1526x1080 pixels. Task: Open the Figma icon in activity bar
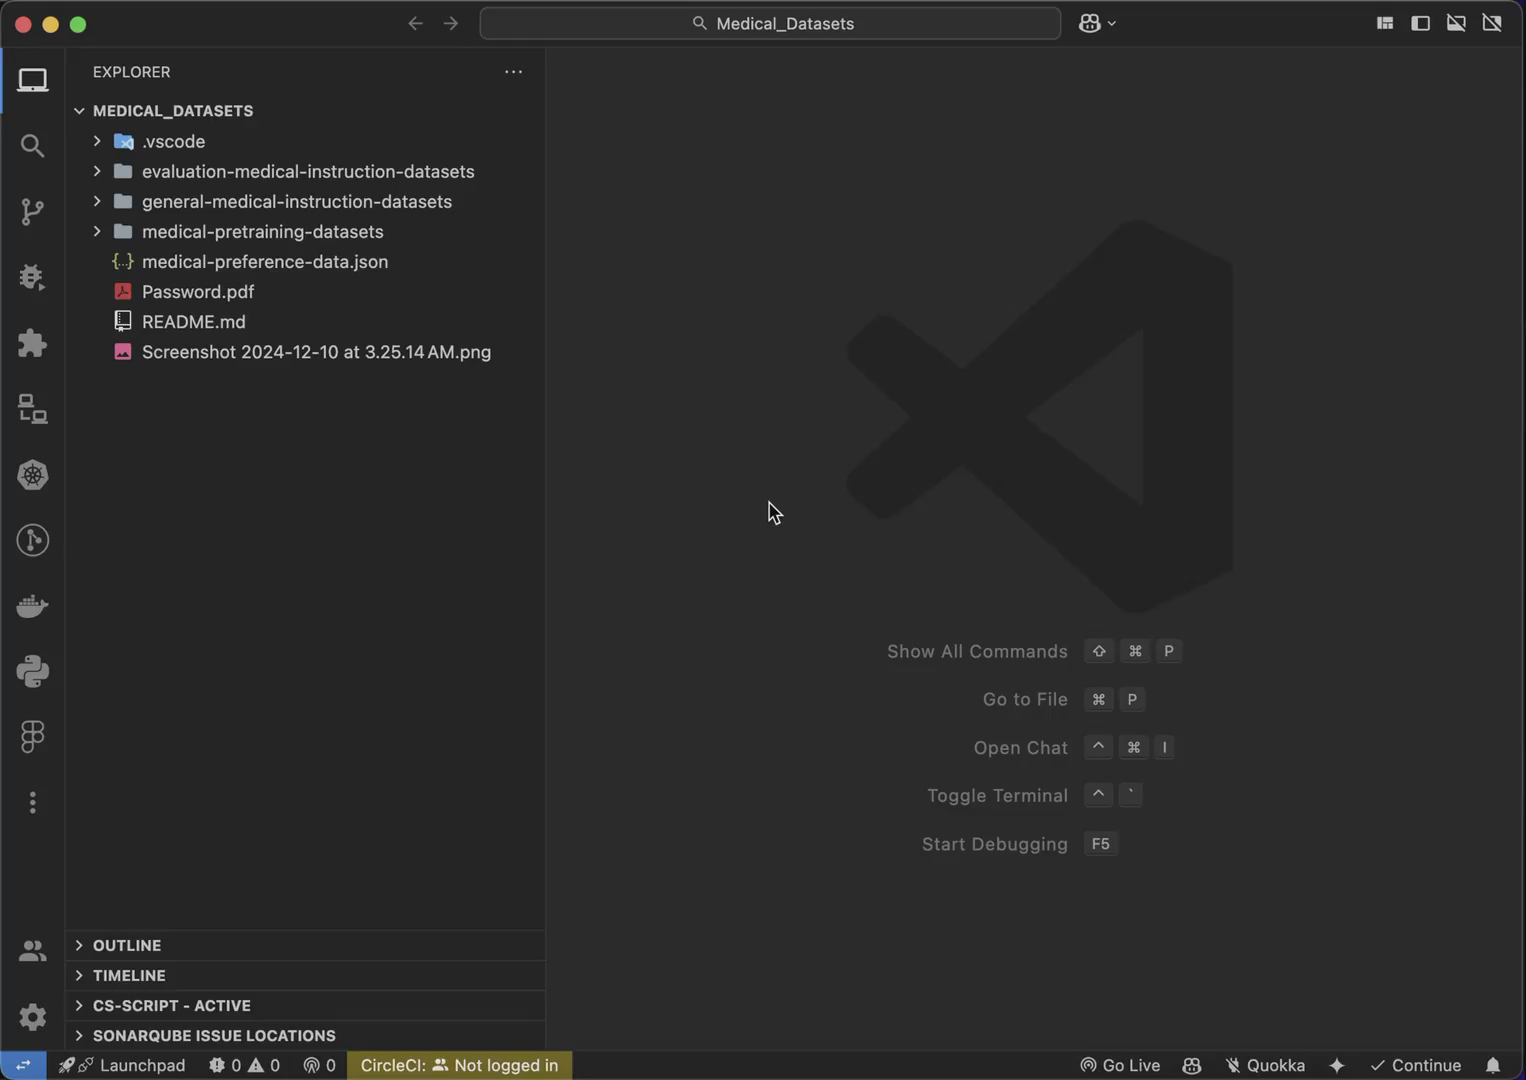click(32, 737)
